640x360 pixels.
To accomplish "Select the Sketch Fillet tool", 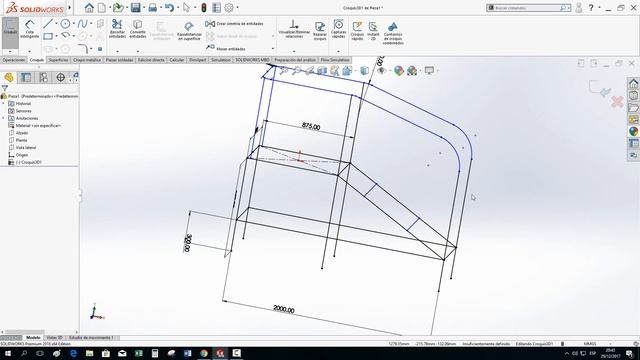I will point(82,49).
